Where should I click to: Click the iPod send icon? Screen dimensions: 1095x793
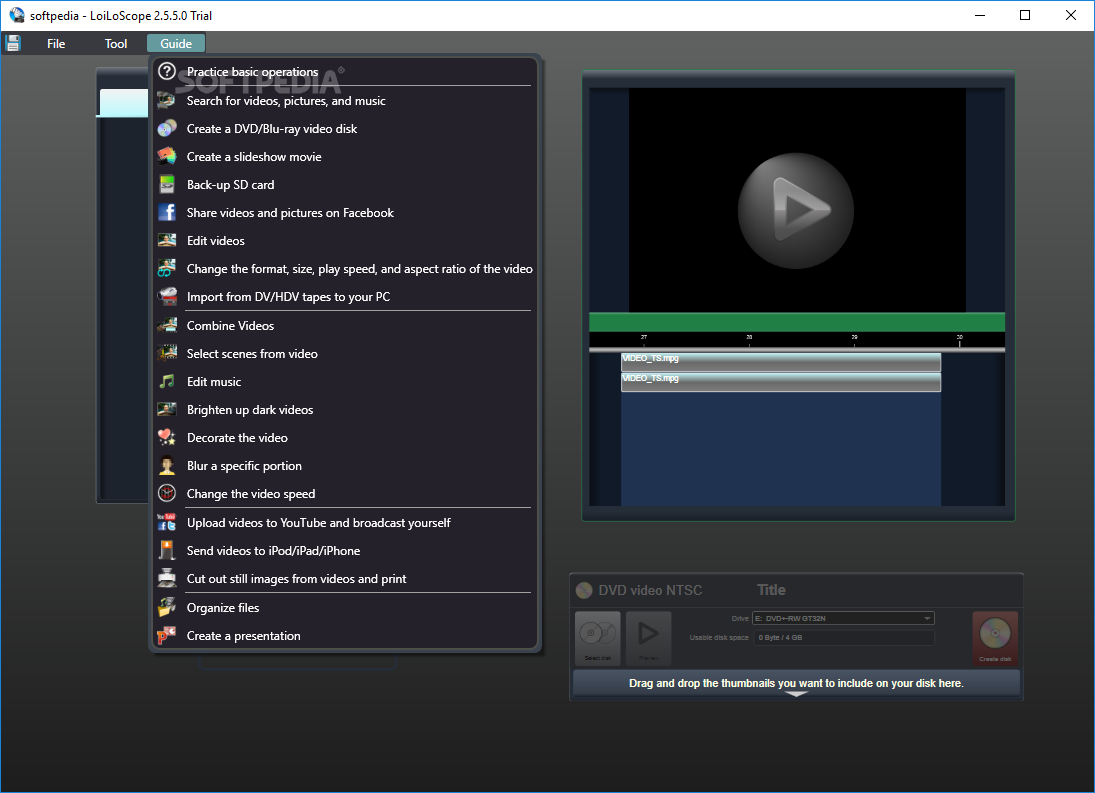[167, 550]
